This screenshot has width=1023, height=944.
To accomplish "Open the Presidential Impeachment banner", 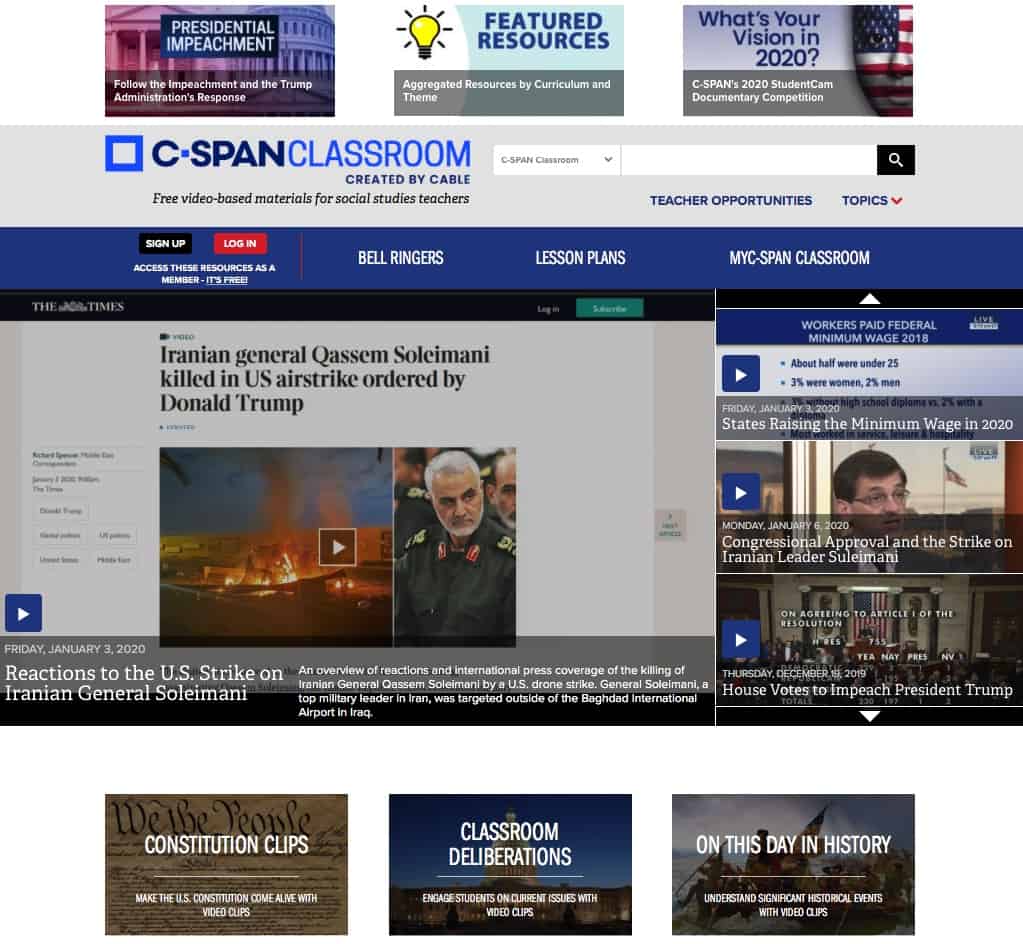I will (x=220, y=61).
